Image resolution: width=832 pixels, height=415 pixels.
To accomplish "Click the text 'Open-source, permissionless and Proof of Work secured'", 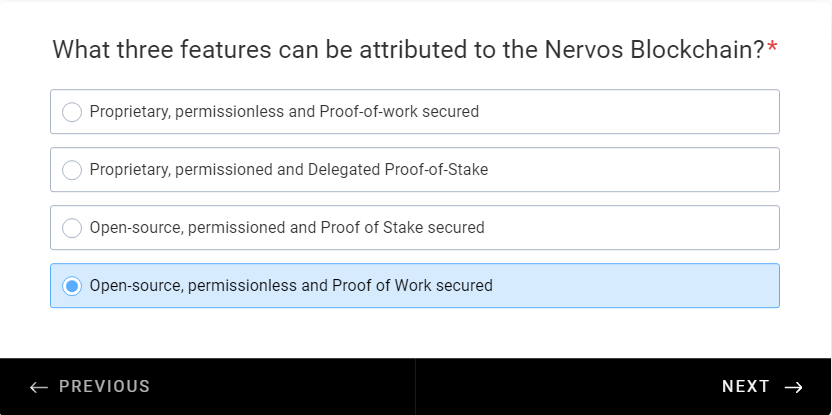I will [291, 286].
